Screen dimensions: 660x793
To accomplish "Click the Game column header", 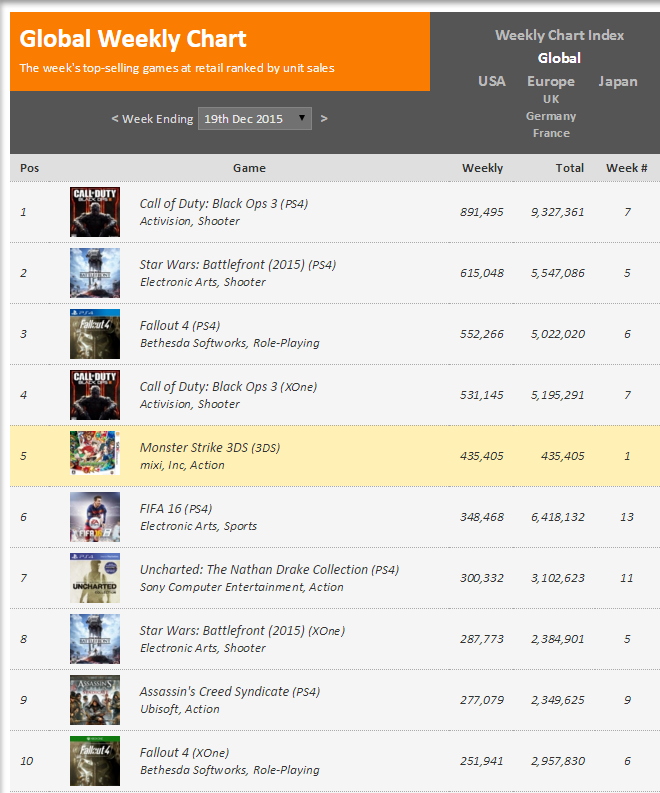I will 249,168.
